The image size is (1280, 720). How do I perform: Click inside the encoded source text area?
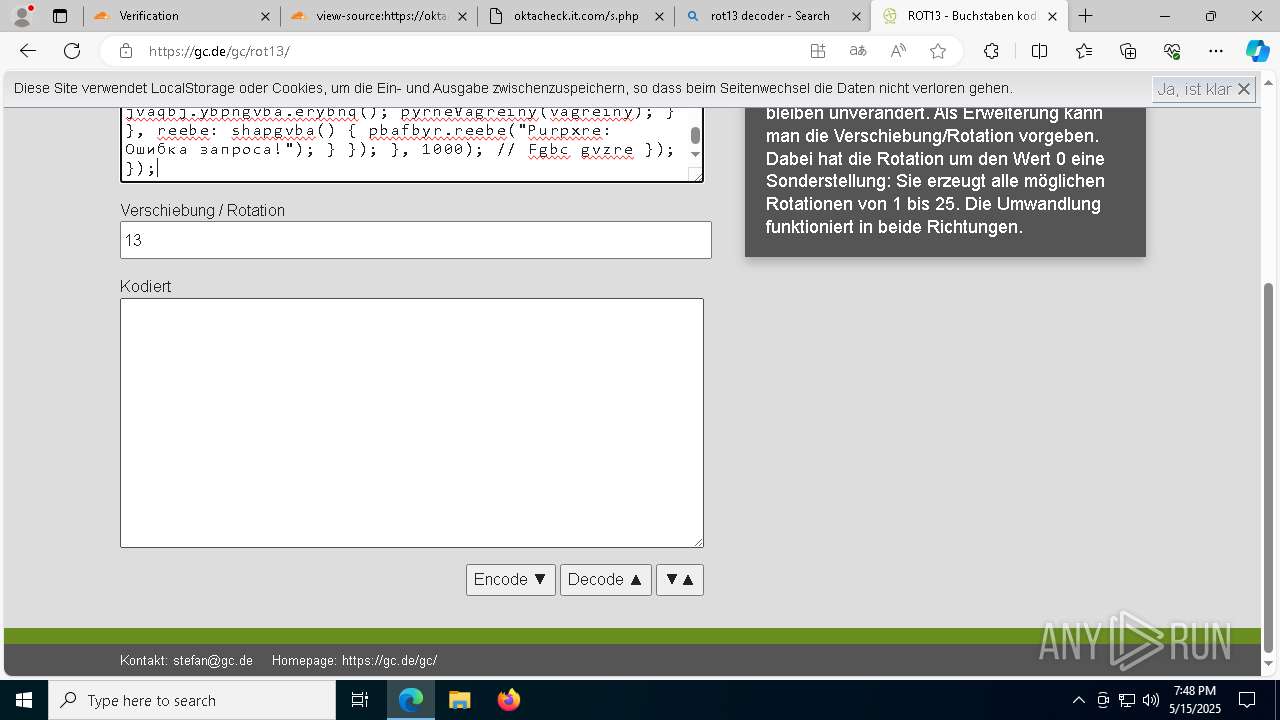pyautogui.click(x=412, y=143)
